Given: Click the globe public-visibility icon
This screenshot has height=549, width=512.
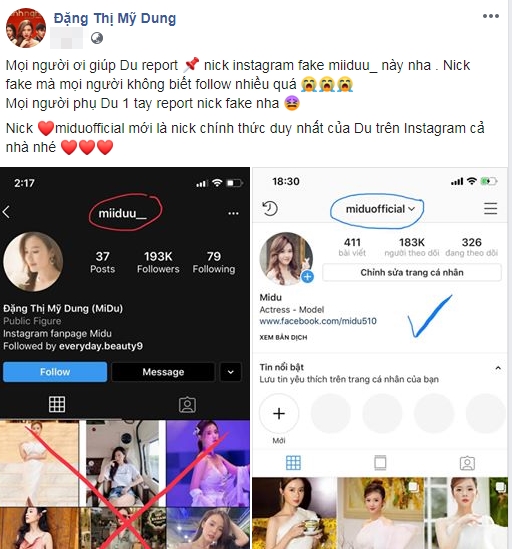Looking at the screenshot, I should pos(97,38).
